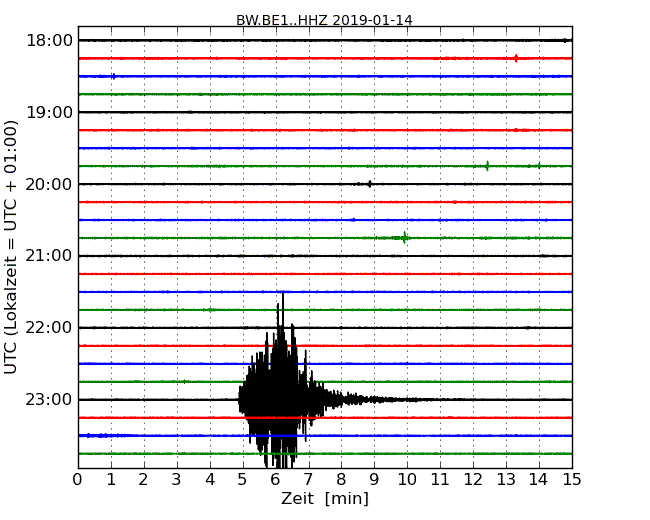650x520 pixels.
Task: Click the small blue spike near minute 1
Action: point(113,76)
